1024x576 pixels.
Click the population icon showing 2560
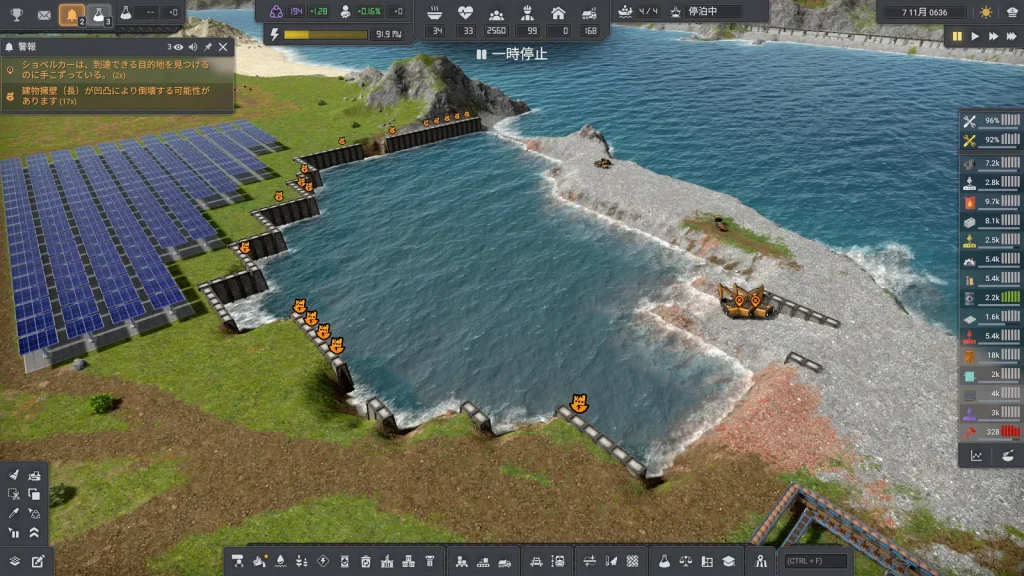pyautogui.click(x=496, y=13)
